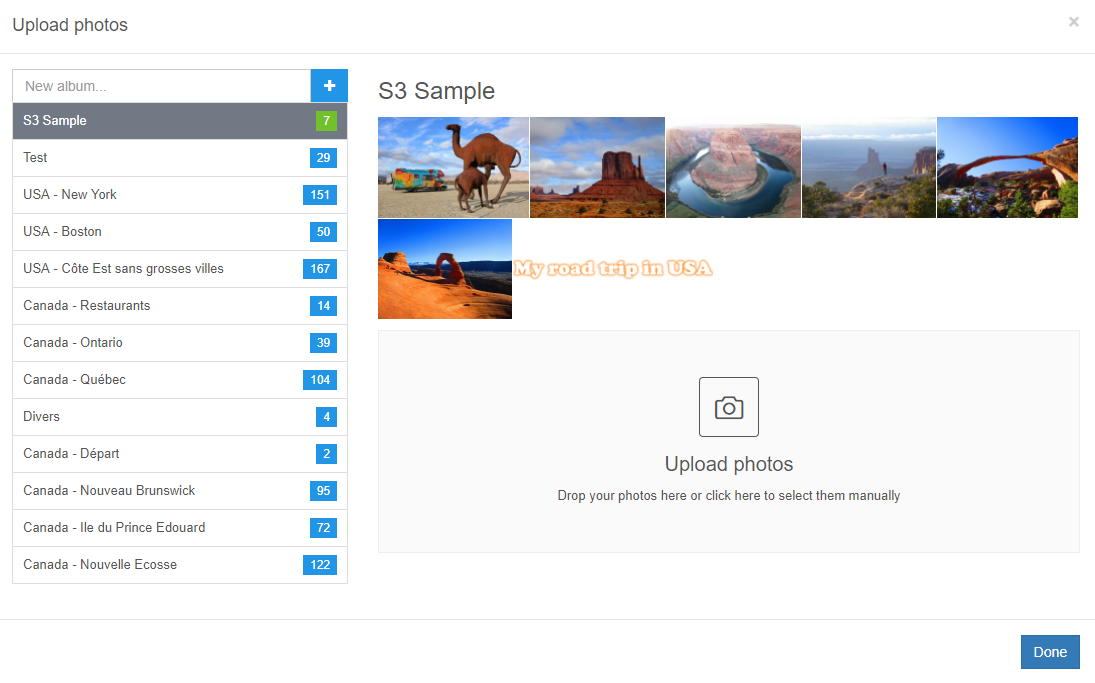Dismiss the Upload photos dialog with the X
Screen dimensions: 1095x683
1073,22
